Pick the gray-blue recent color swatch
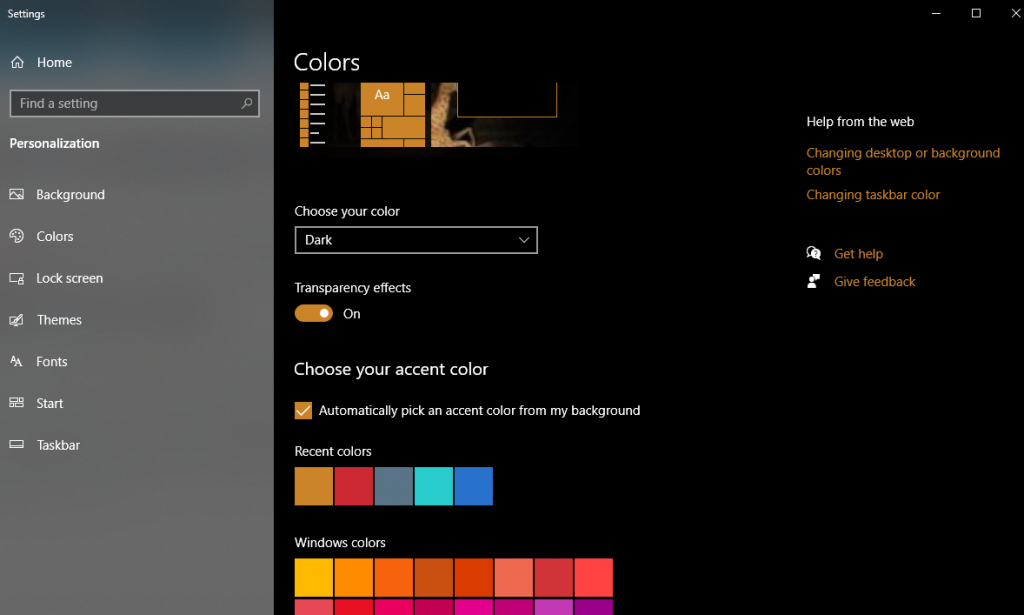 tap(393, 486)
